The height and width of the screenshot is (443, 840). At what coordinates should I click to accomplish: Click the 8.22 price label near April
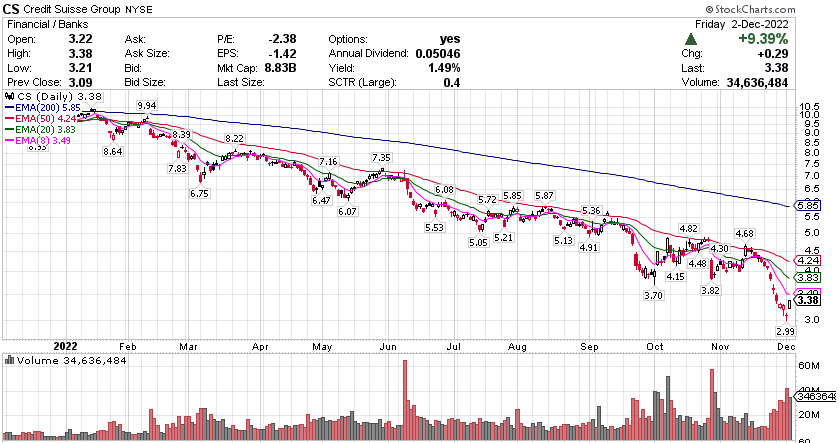234,139
